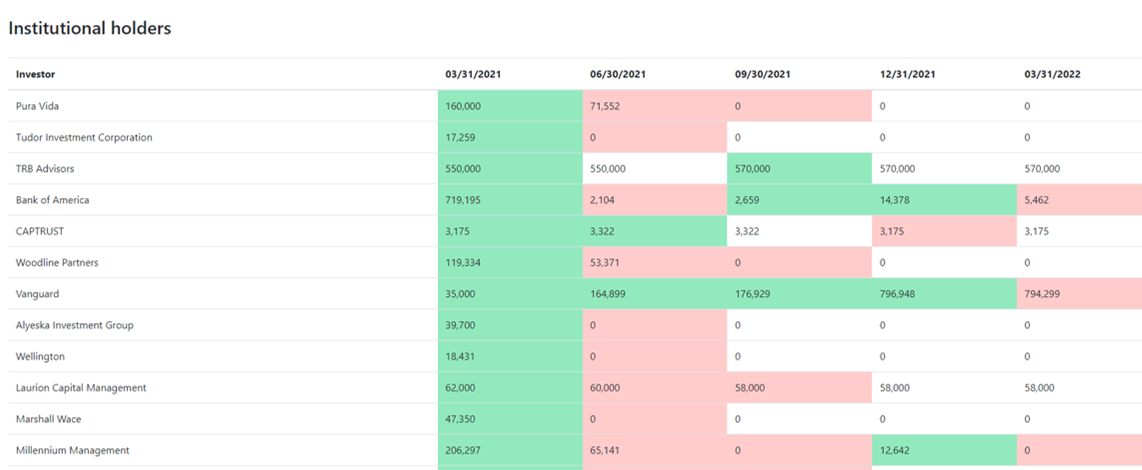Click Wellington's 18,431 cell

tap(511, 356)
